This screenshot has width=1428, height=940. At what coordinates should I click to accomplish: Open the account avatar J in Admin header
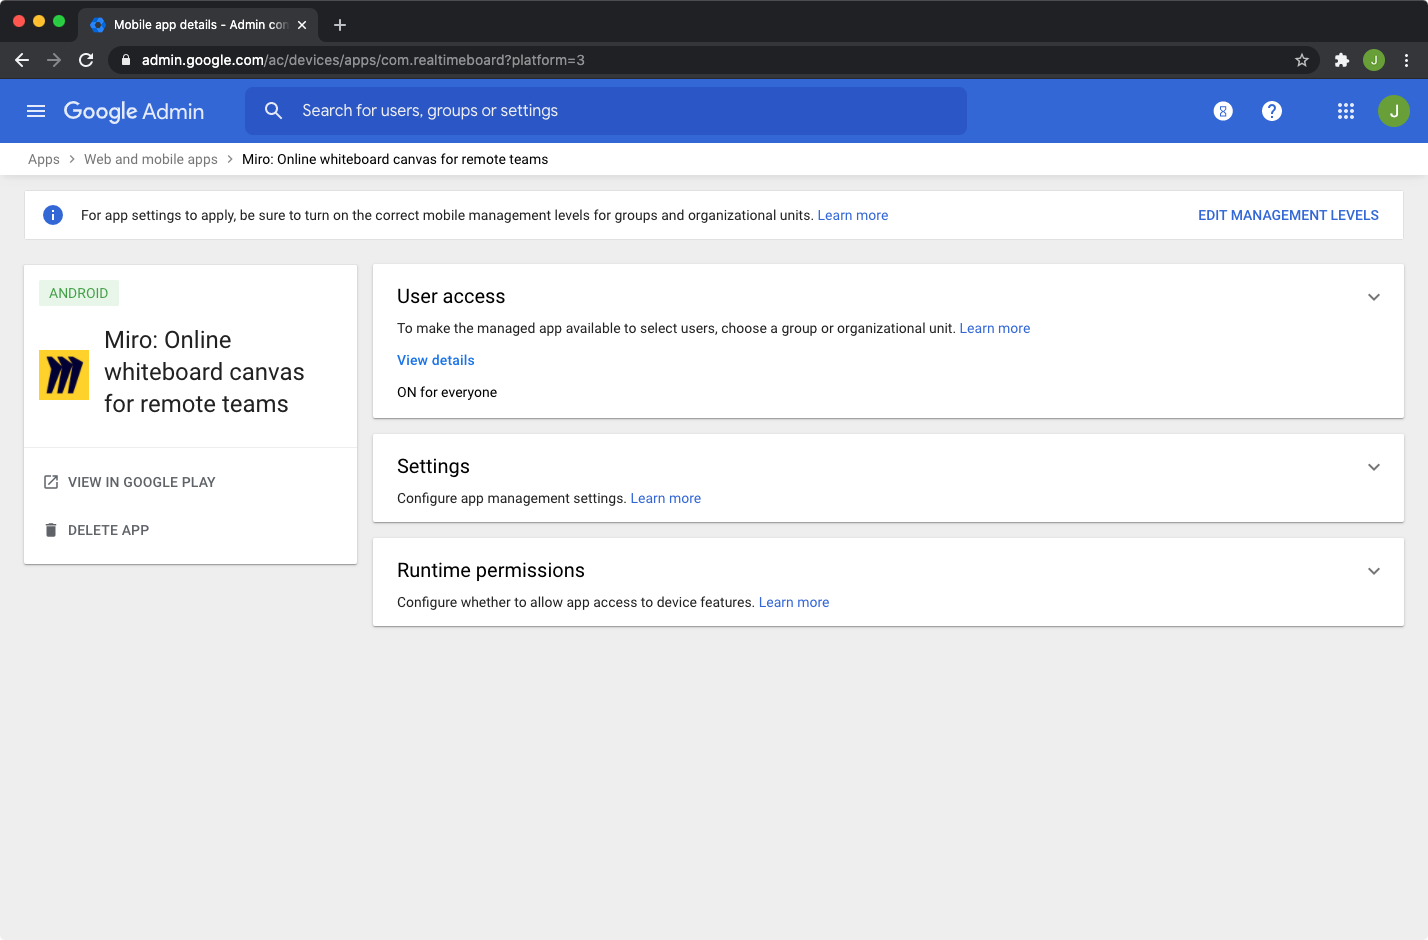pos(1394,111)
